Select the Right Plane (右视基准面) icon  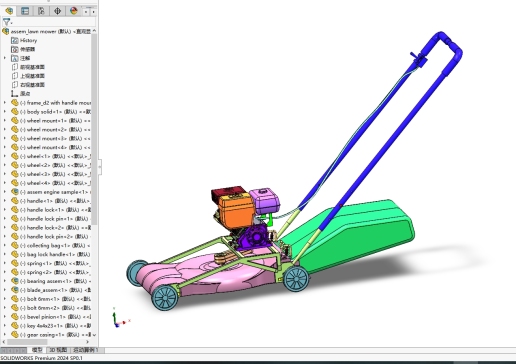tap(14, 85)
